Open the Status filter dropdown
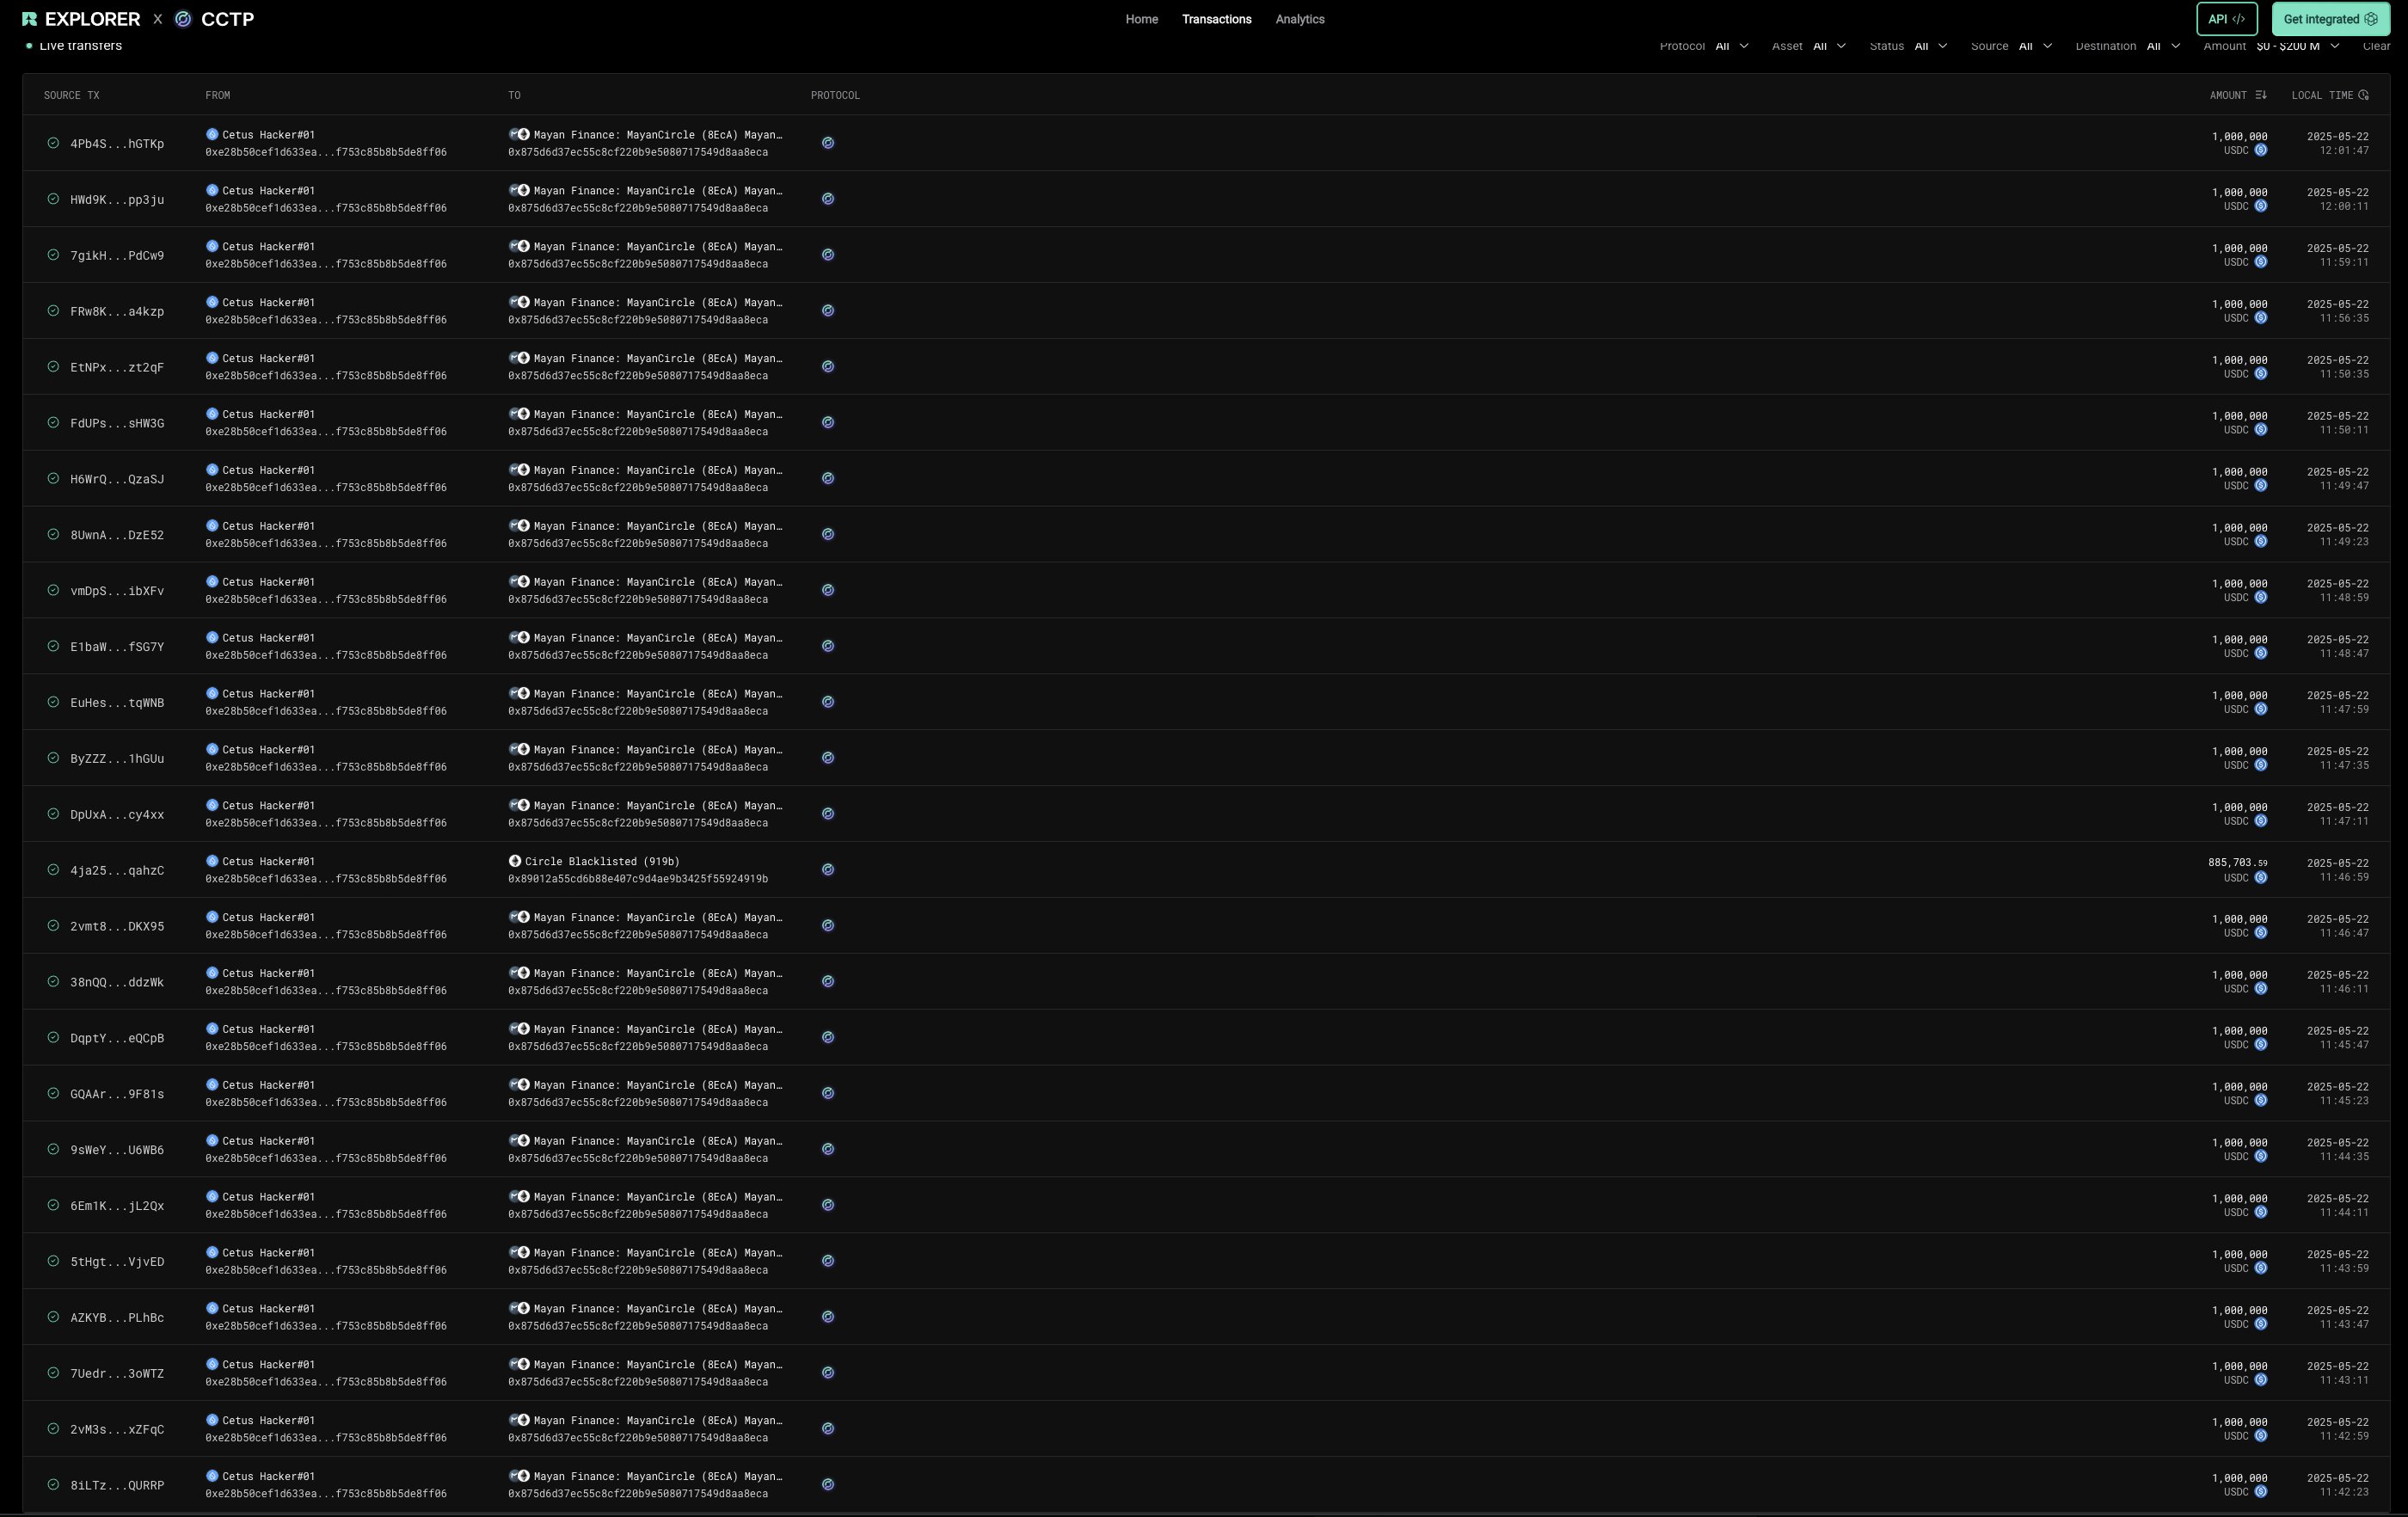The image size is (2408, 1517). [1930, 46]
